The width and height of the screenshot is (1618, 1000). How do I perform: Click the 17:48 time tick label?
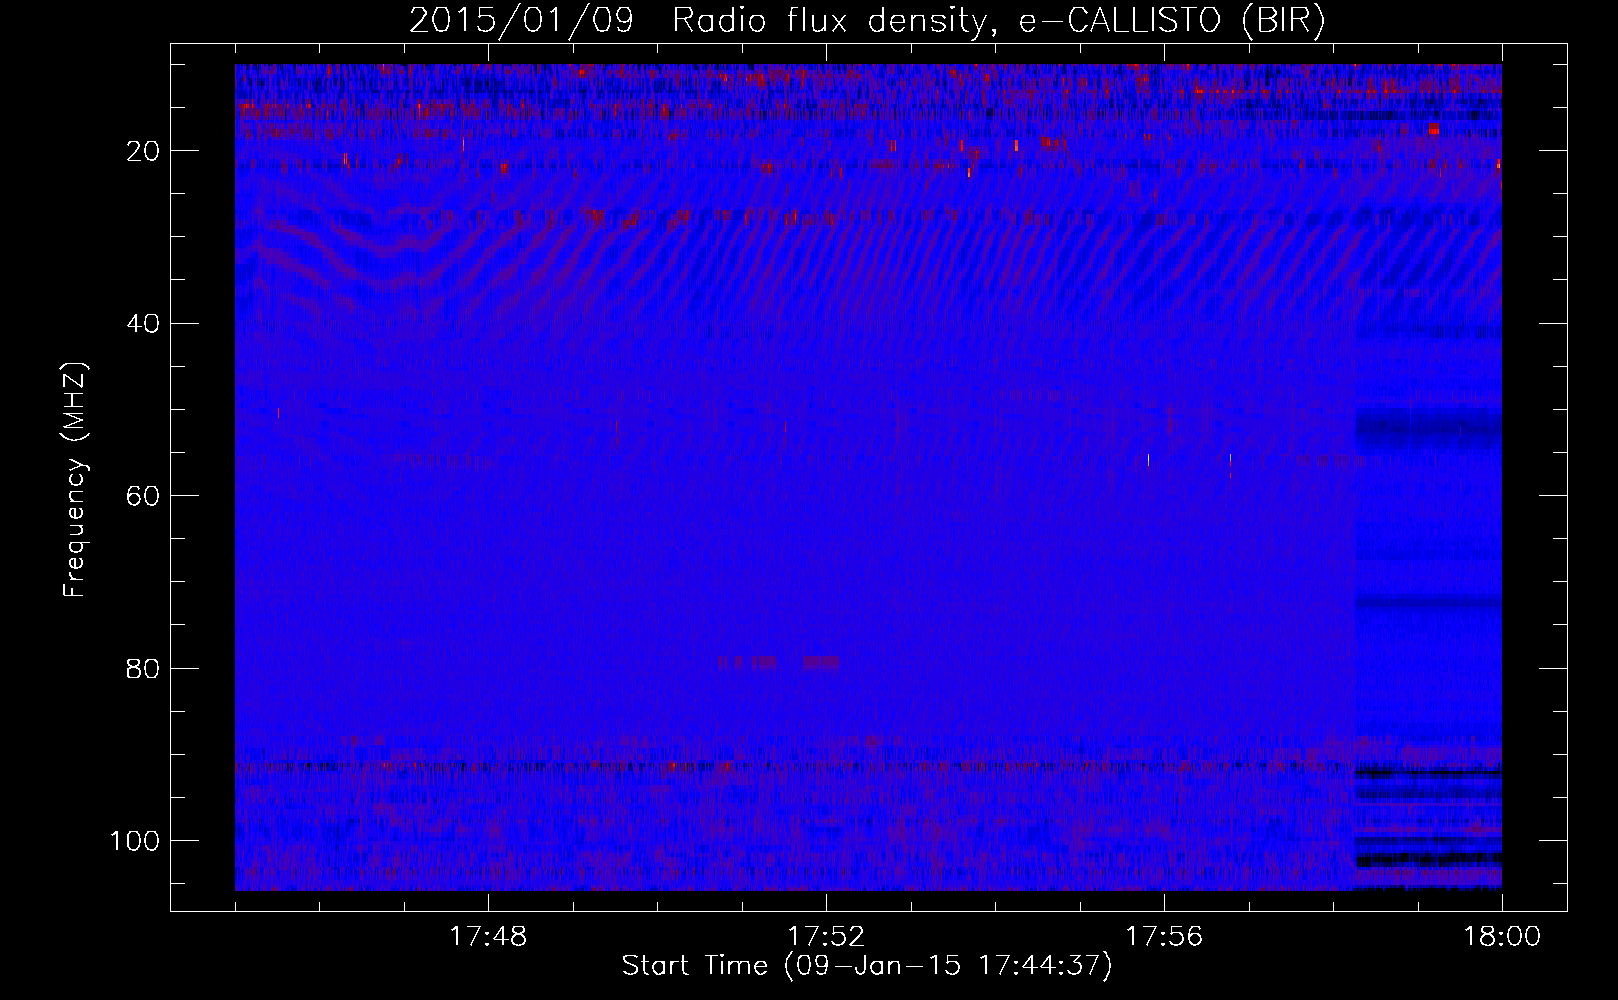[x=488, y=937]
